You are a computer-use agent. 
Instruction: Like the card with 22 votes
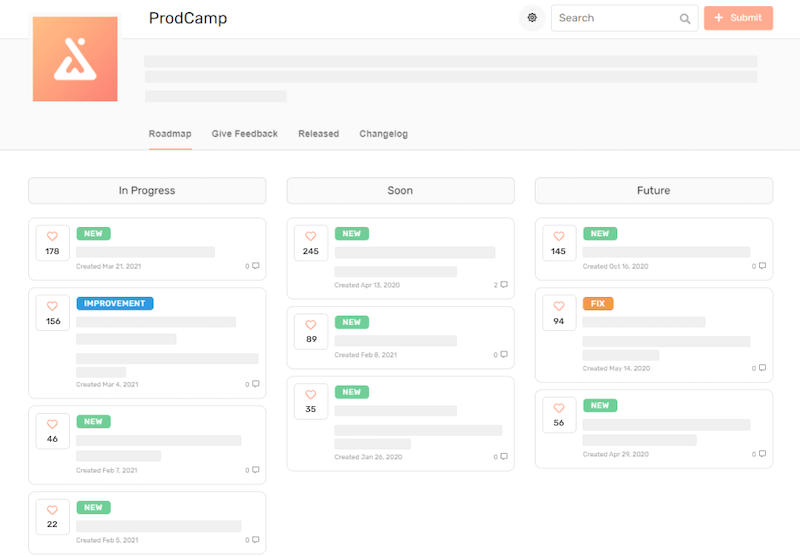tap(52, 517)
